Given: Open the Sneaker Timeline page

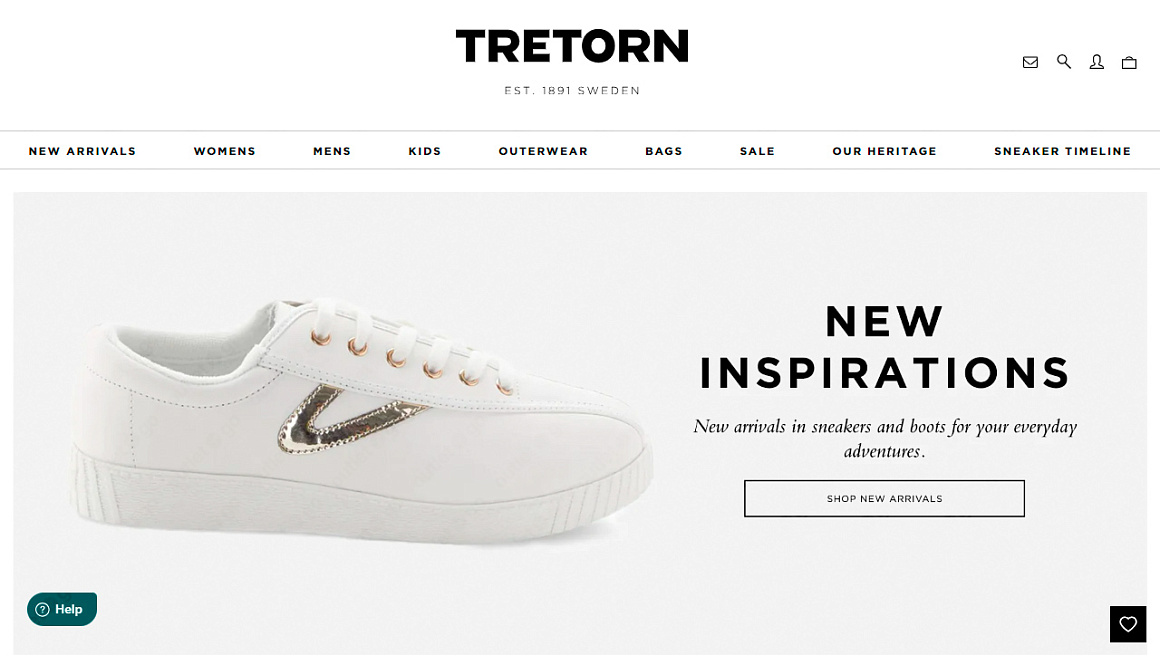Looking at the screenshot, I should (x=1062, y=151).
